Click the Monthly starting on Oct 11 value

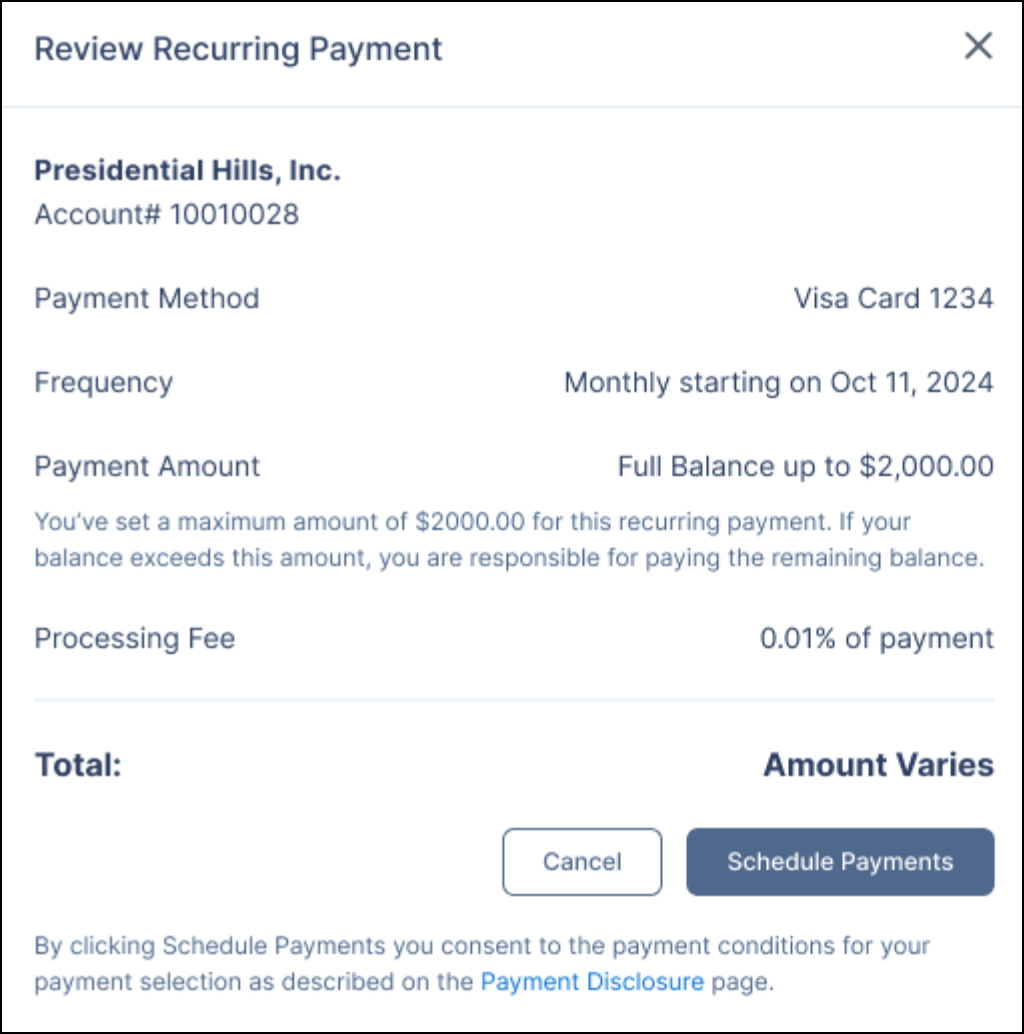coord(778,382)
